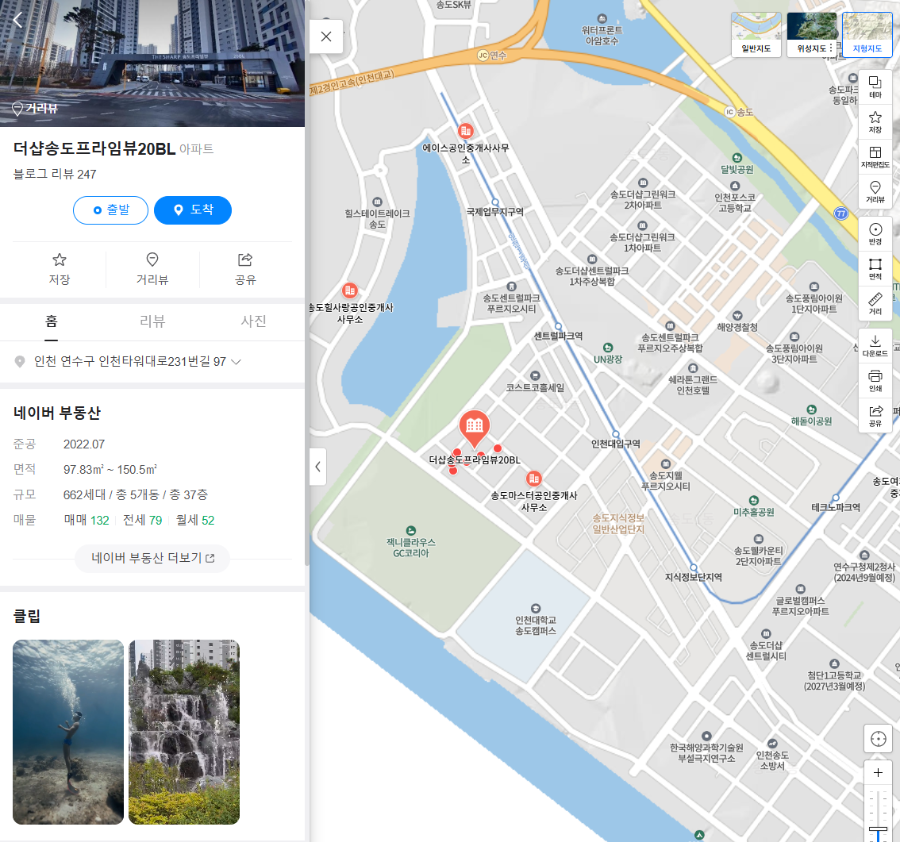900x842 pixels.
Task: Click the 인천송도소방서 marker
Action: pyautogui.click(x=772, y=743)
